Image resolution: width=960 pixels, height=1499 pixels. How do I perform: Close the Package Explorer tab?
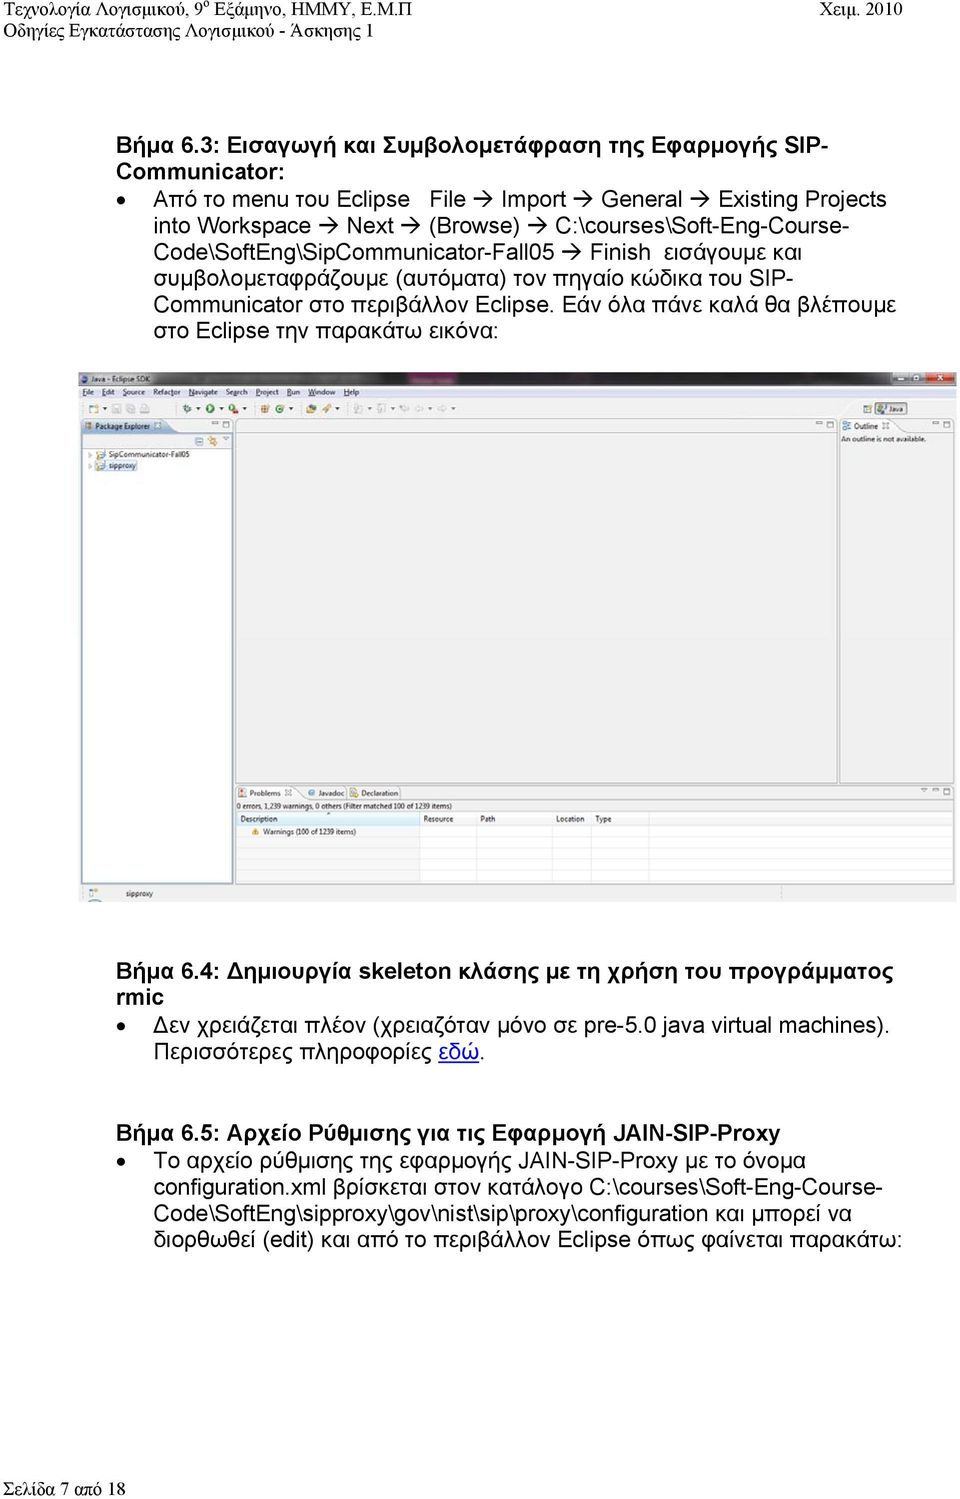click(x=157, y=426)
